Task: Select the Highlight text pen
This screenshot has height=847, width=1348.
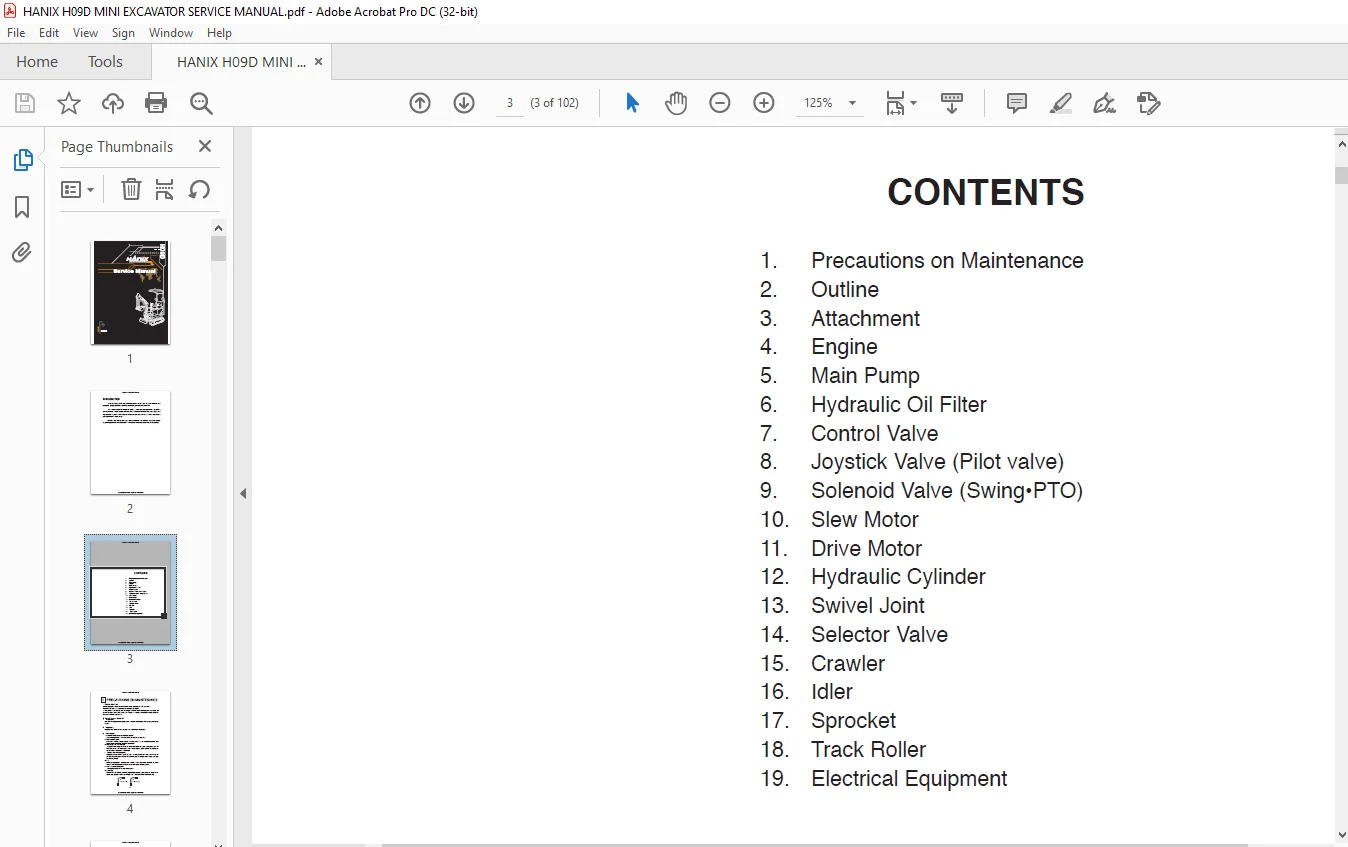Action: point(1061,103)
